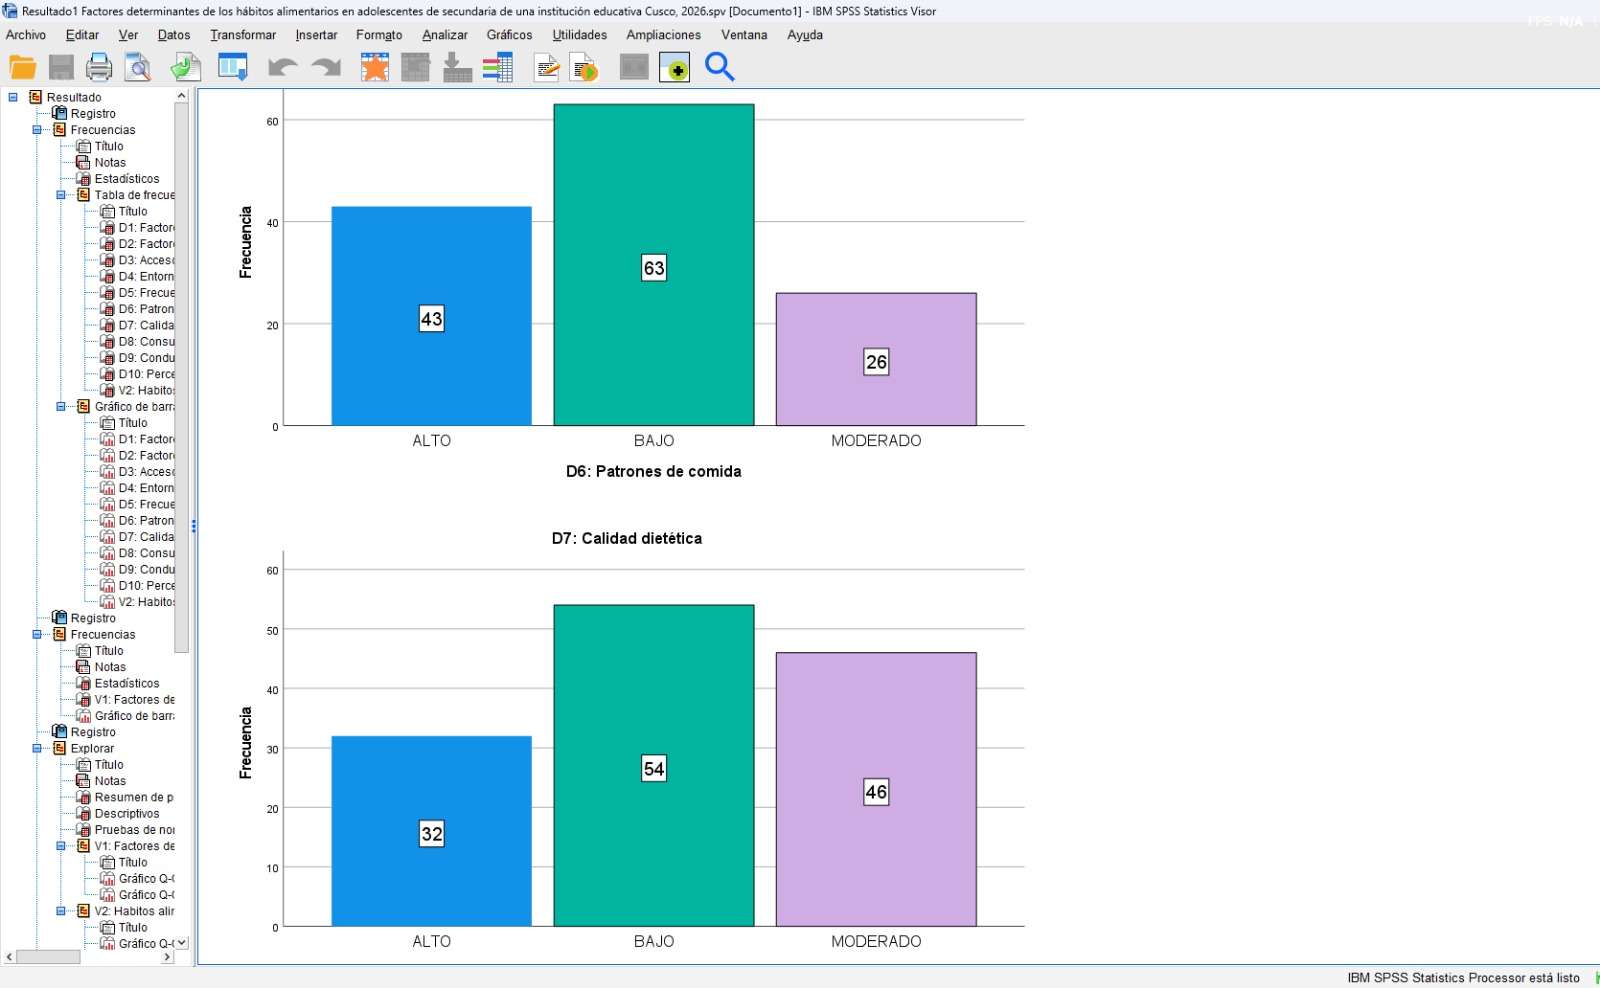The height and width of the screenshot is (988, 1600).
Task: Open Print Preview magnifier icon
Action: [138, 67]
